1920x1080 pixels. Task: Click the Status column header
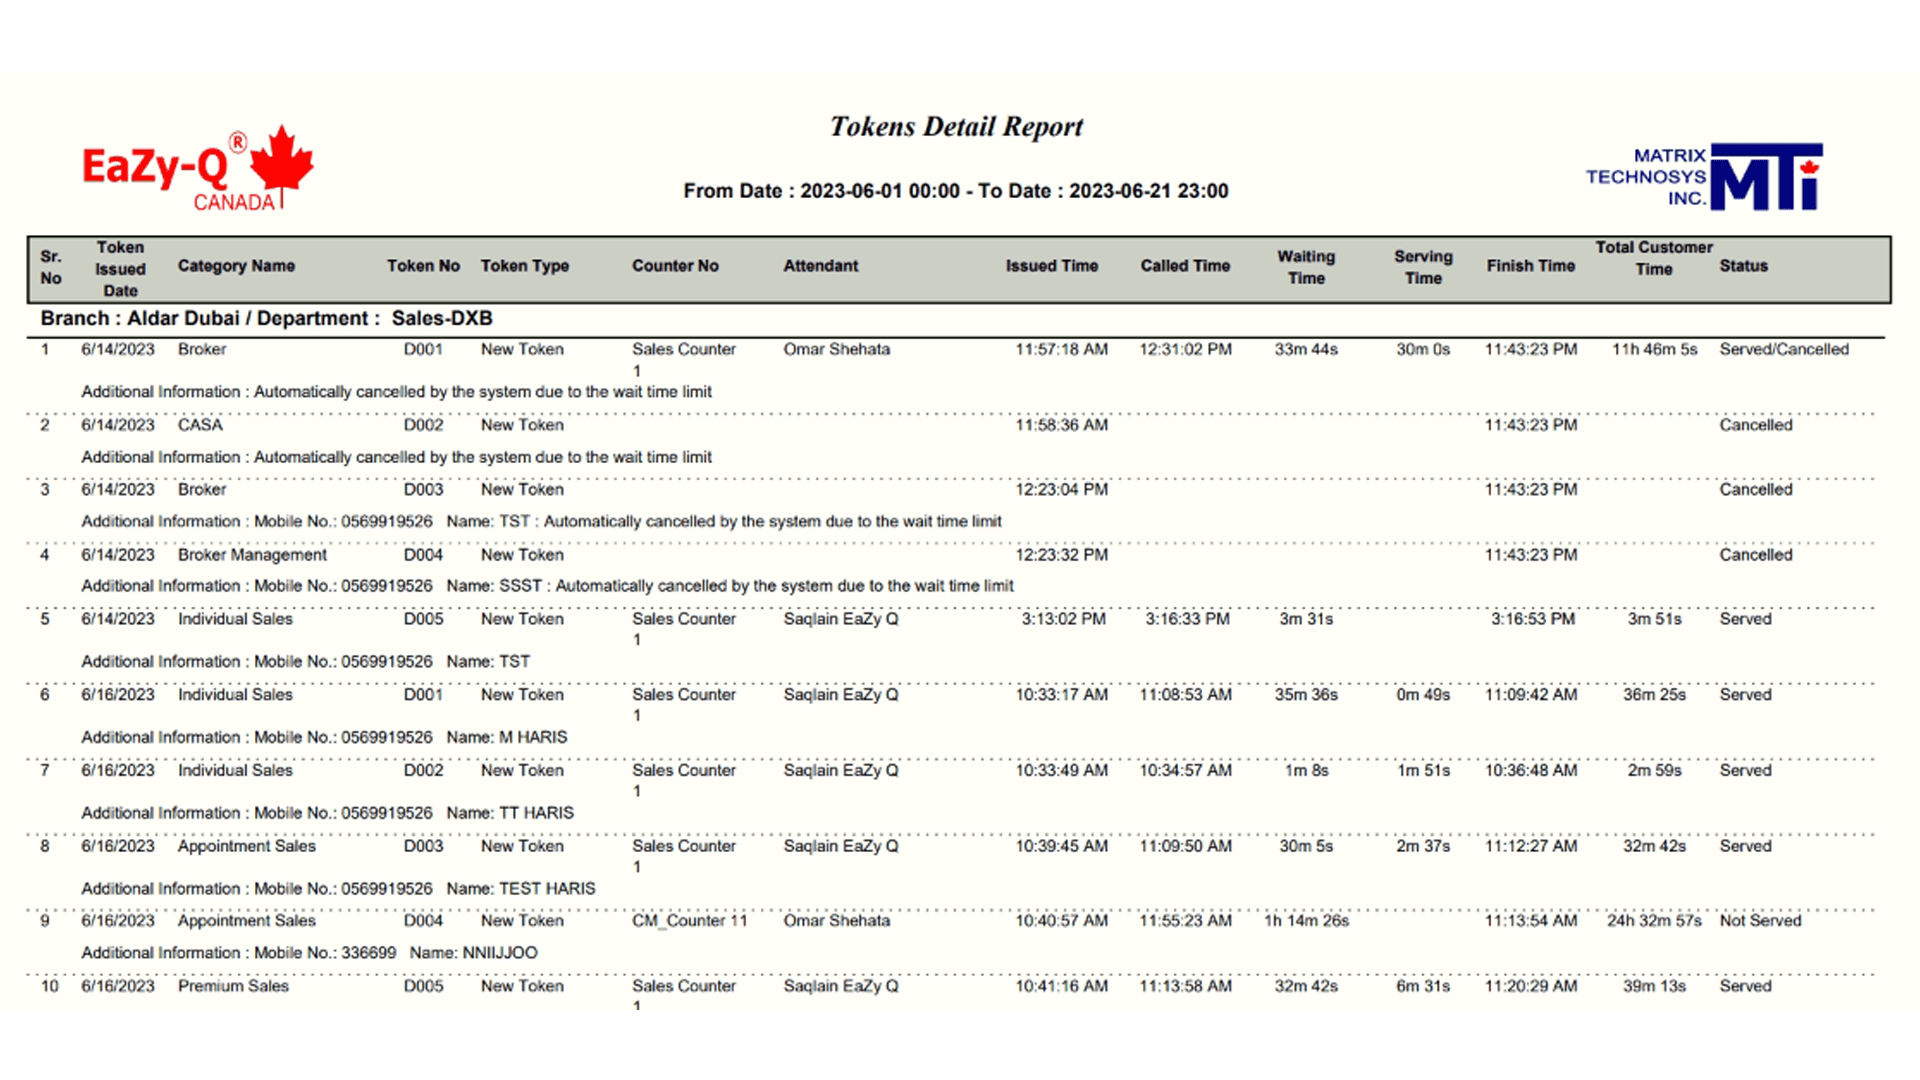click(1743, 266)
